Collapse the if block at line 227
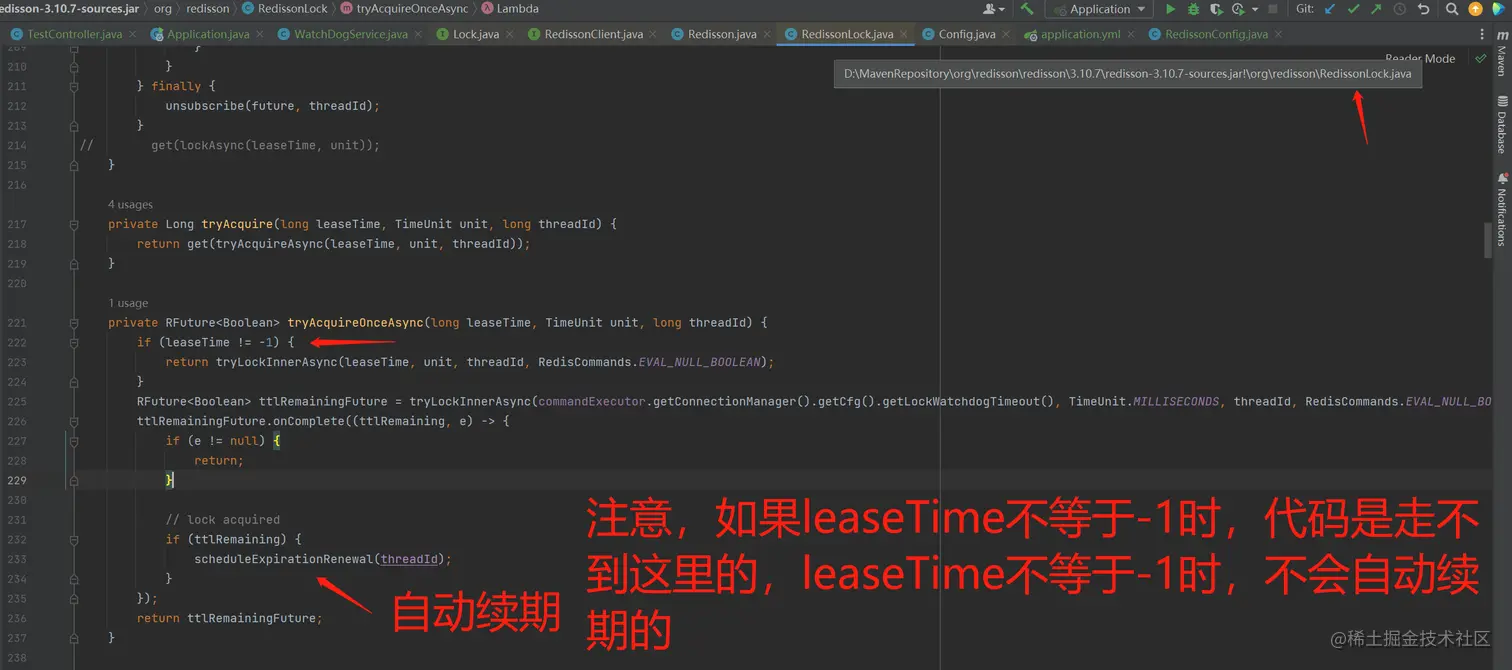 (x=74, y=441)
